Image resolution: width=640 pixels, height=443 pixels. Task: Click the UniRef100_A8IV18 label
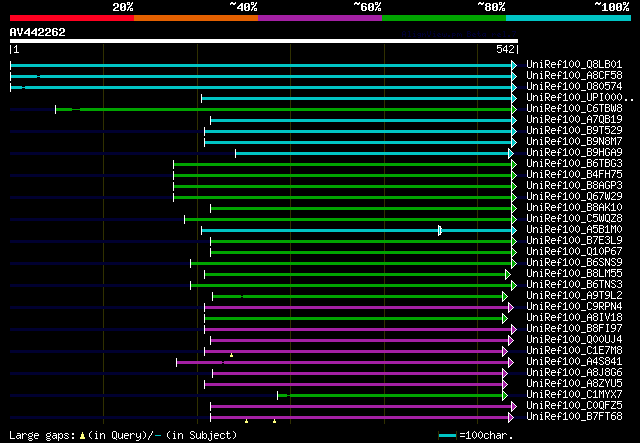coord(574,318)
